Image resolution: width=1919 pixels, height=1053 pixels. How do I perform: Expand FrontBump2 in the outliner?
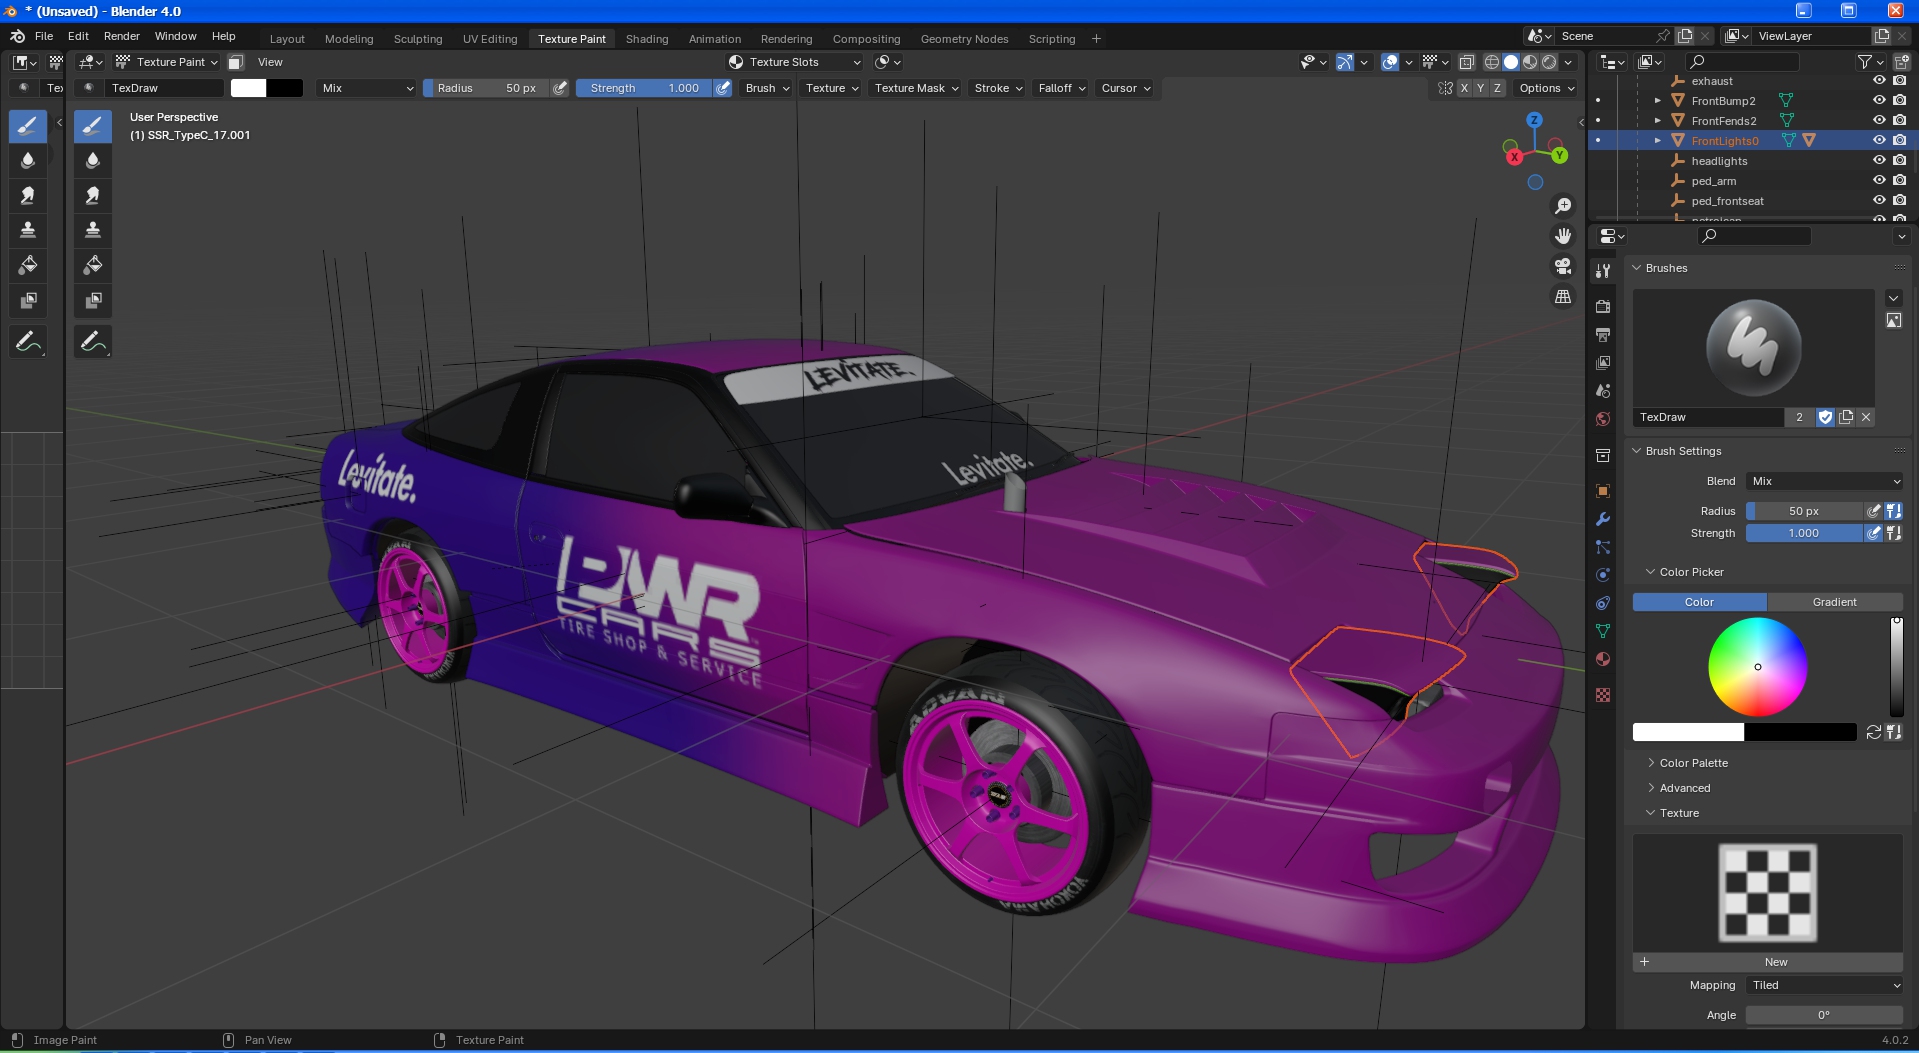click(x=1657, y=101)
